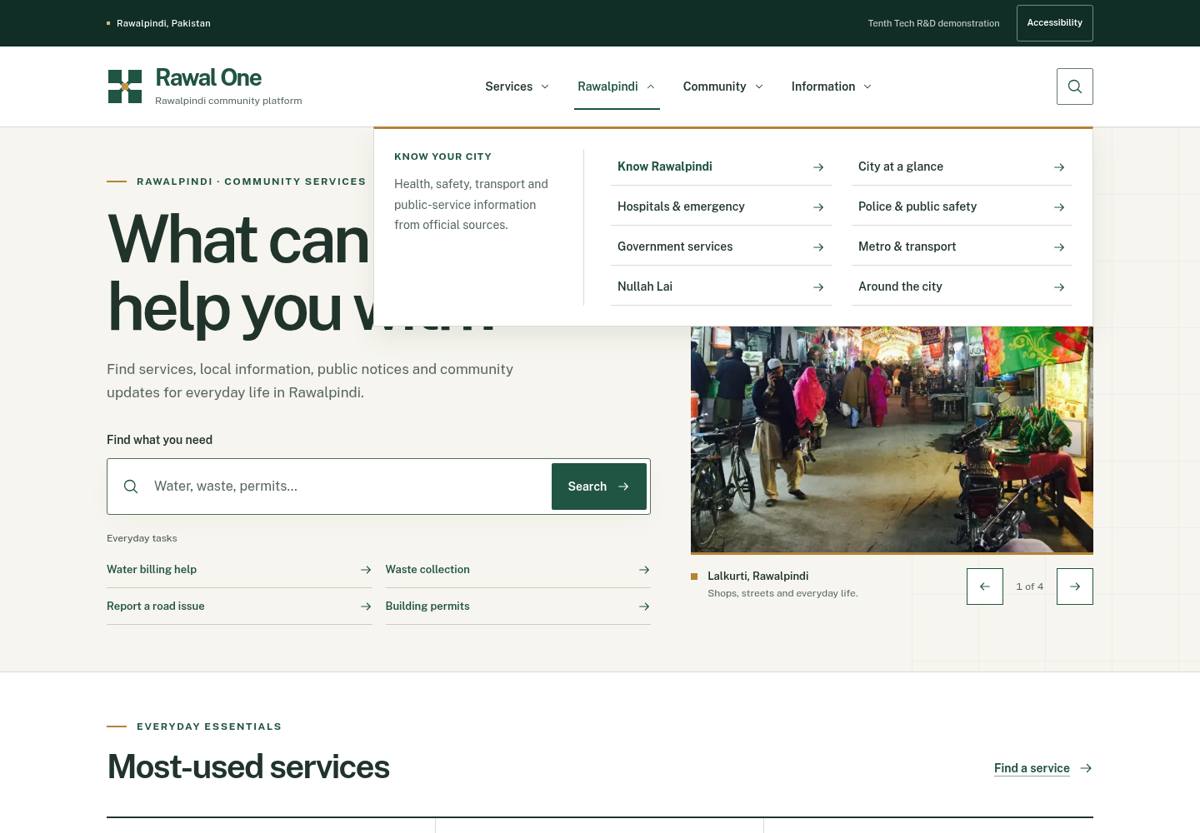Click arrow icon on Water billing help row
Screen dimensions: 1200x833
pos(365,570)
